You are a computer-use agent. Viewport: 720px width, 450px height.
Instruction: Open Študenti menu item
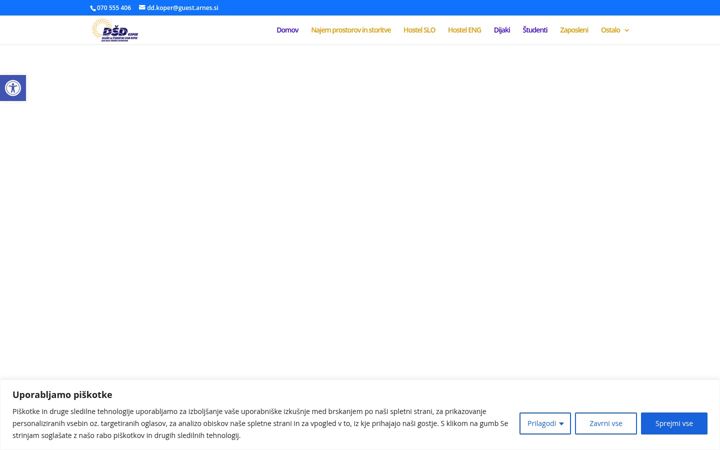[x=535, y=30]
